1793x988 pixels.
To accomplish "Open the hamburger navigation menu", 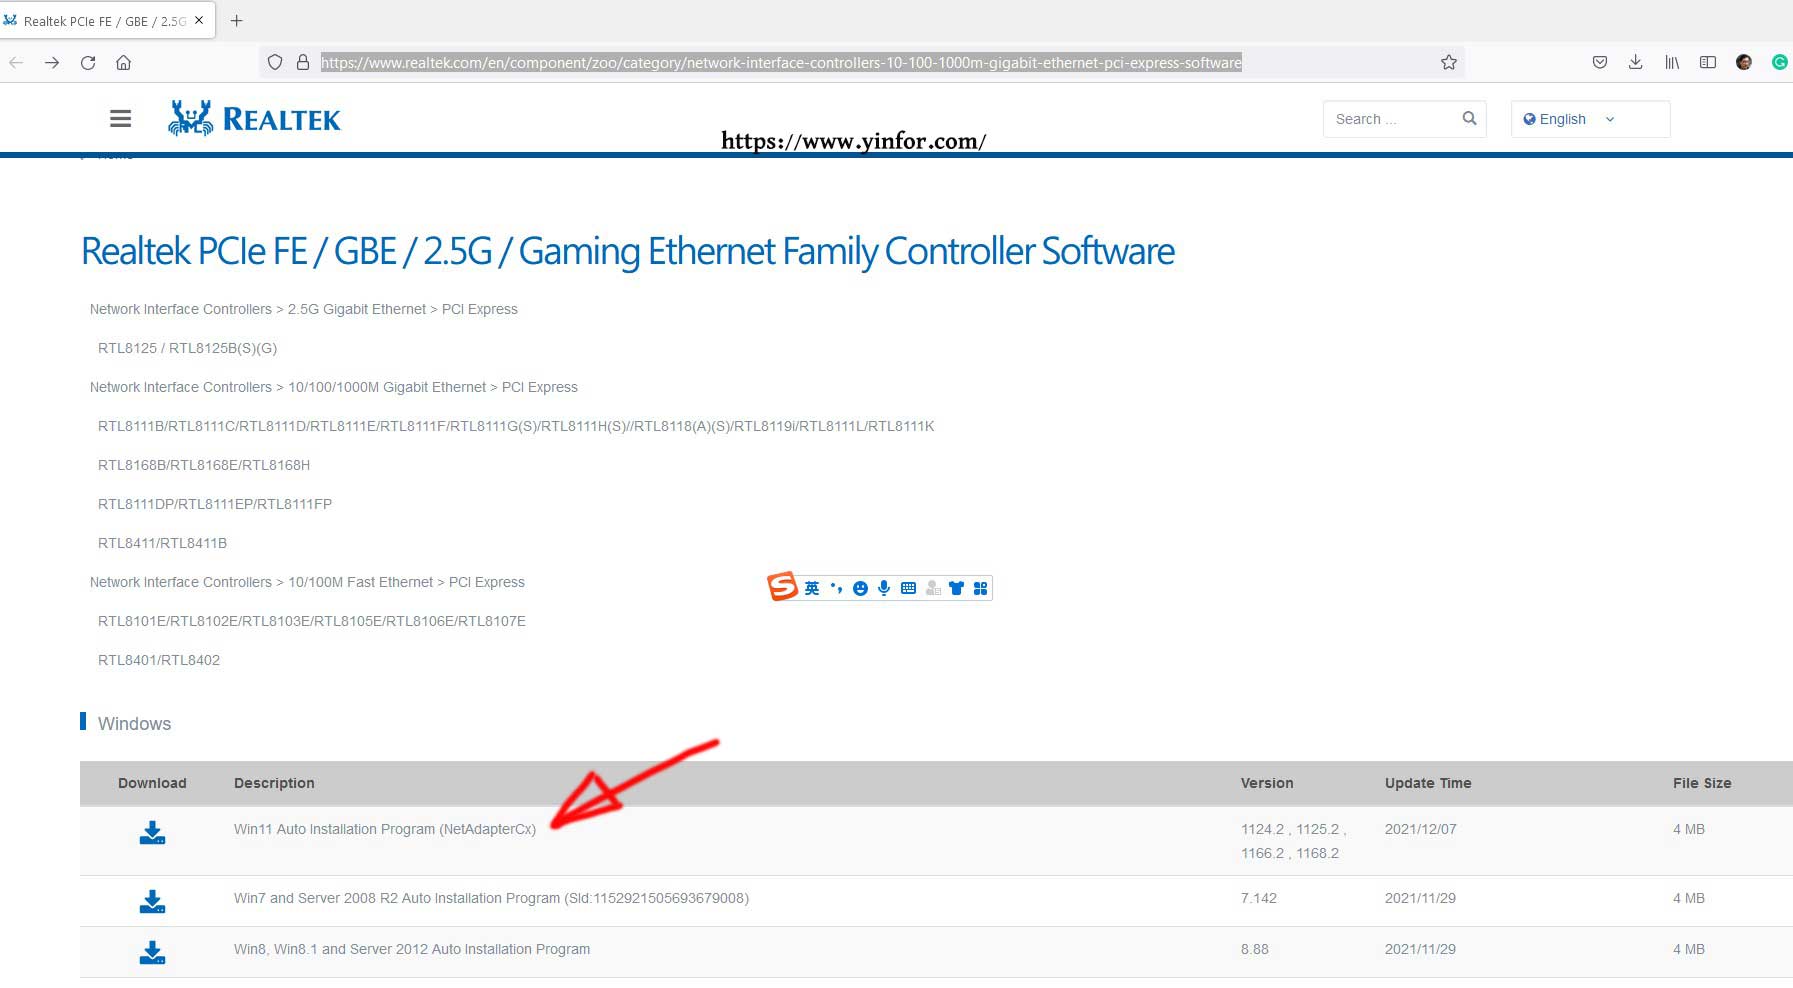I will click(x=120, y=119).
